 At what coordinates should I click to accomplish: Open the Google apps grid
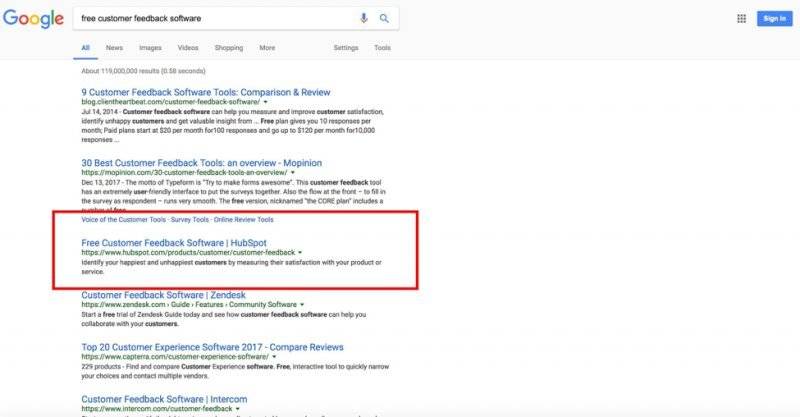[741, 19]
